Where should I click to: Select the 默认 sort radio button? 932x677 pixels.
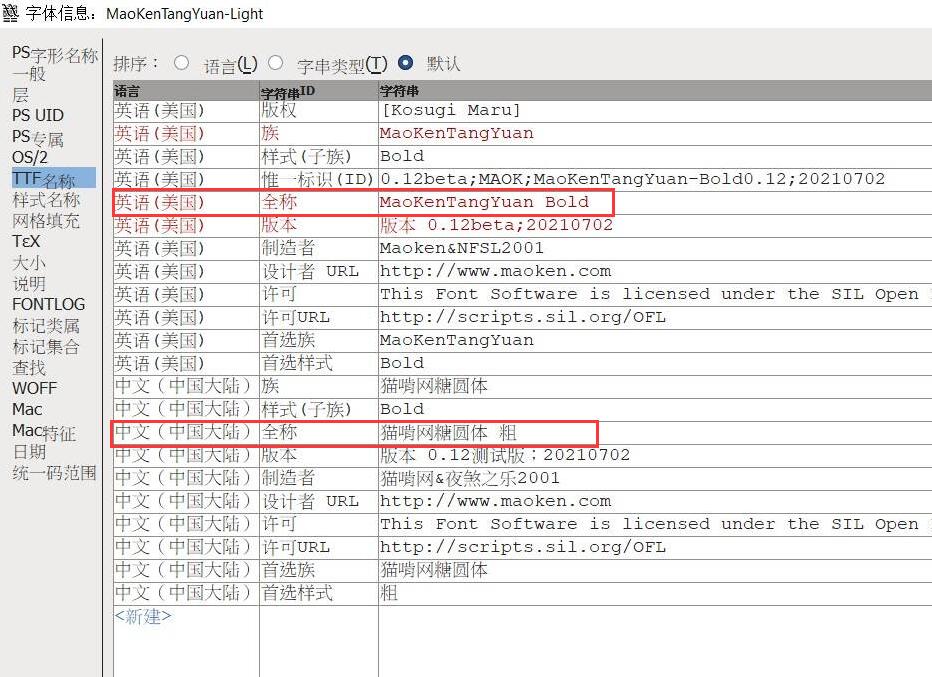point(405,62)
